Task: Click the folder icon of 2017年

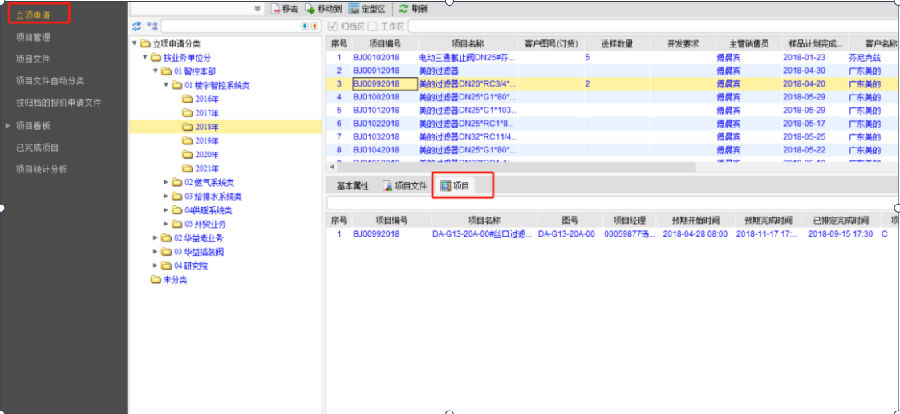Action: (x=187, y=113)
